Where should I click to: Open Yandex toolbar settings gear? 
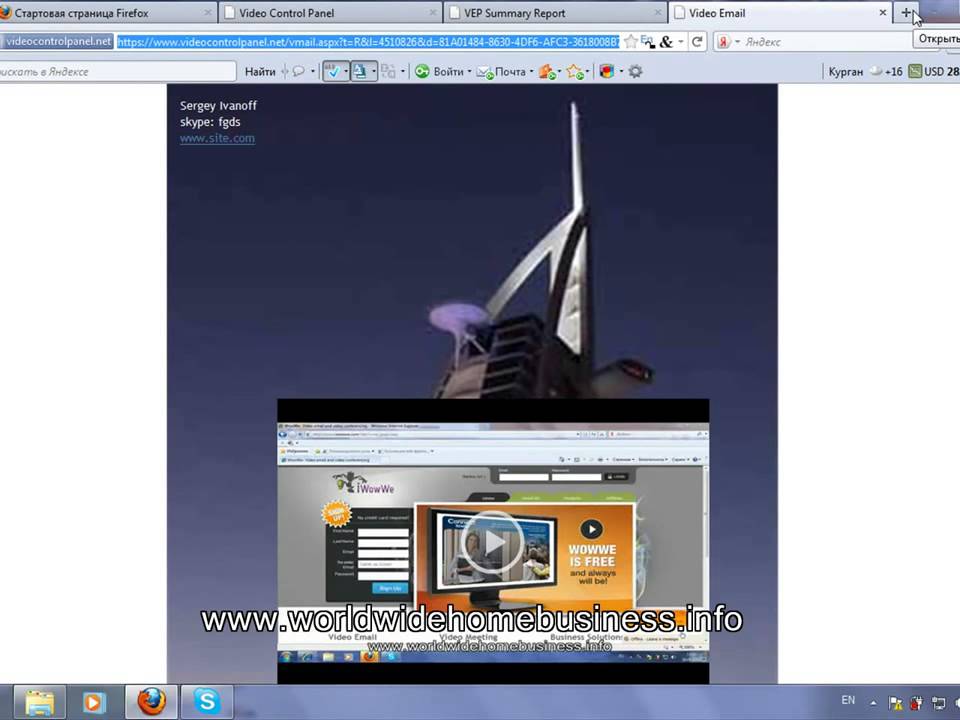coord(636,72)
